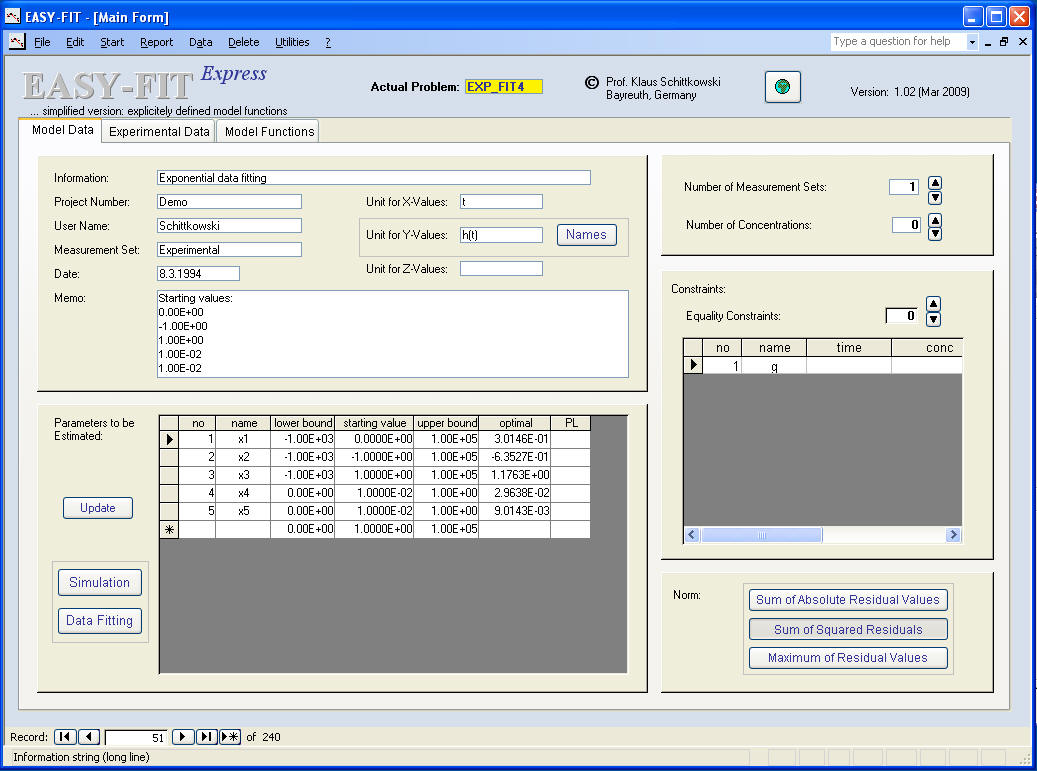This screenshot has height=771, width=1037.
Task: Switch to the Experimental Data tab
Action: point(159,131)
